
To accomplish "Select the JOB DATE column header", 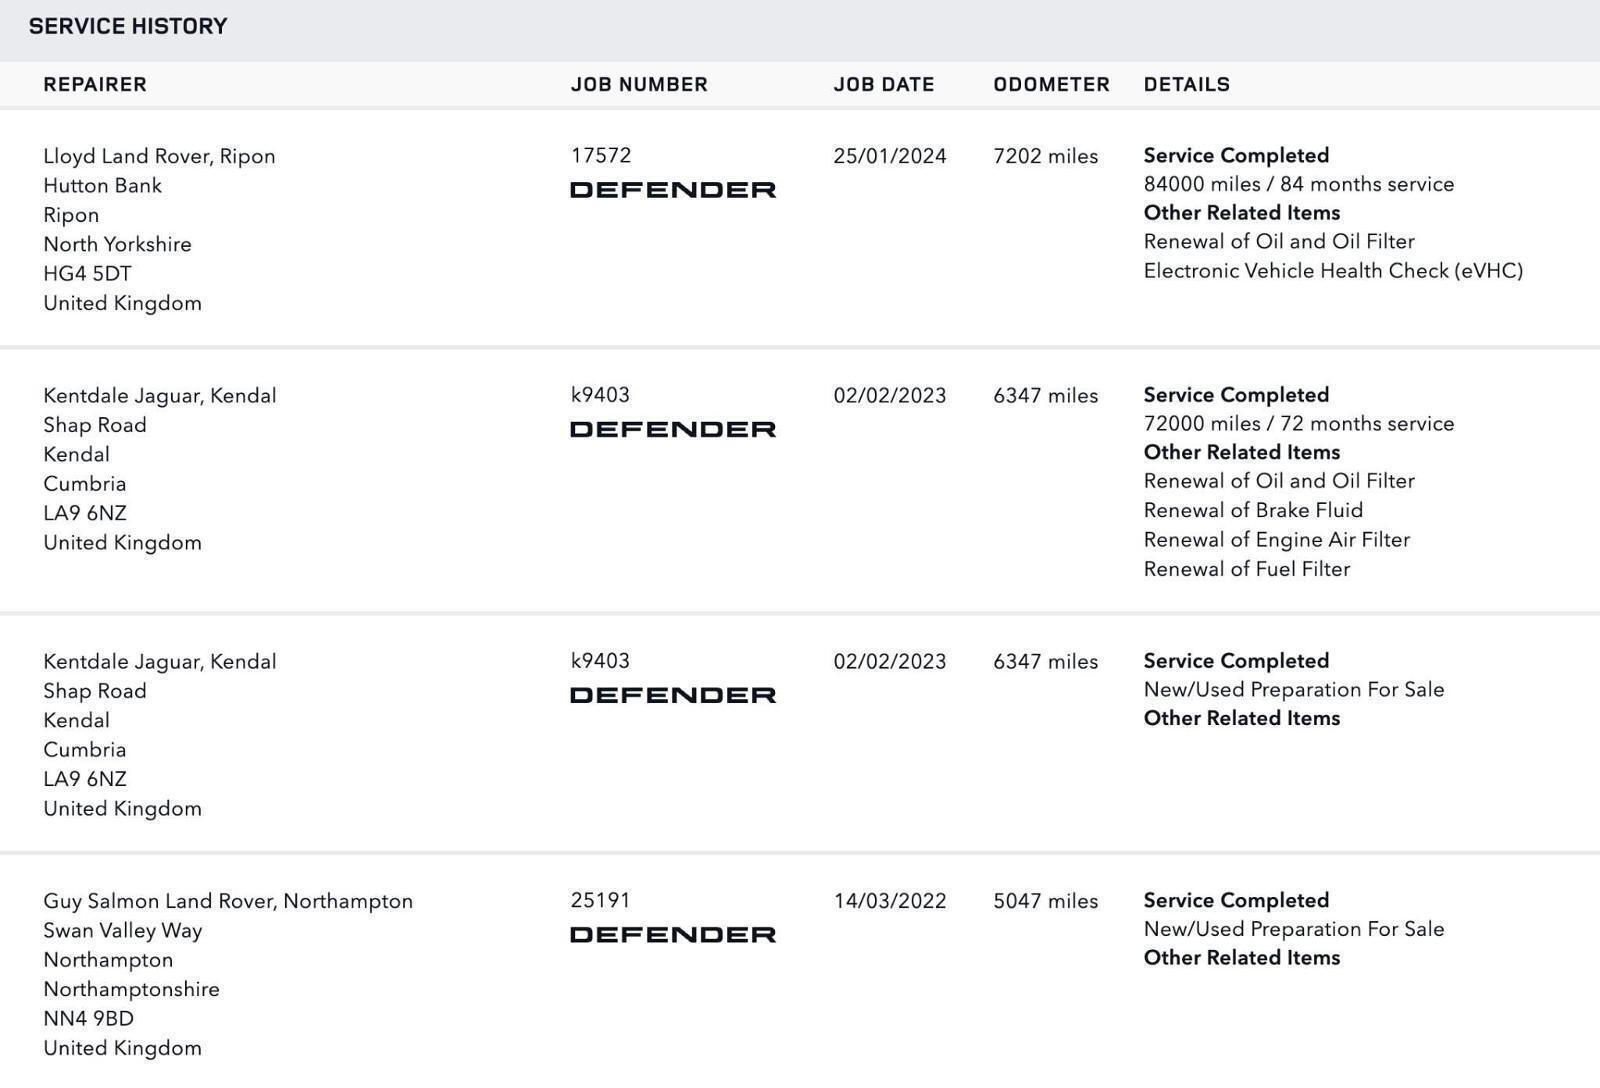I will pos(884,85).
